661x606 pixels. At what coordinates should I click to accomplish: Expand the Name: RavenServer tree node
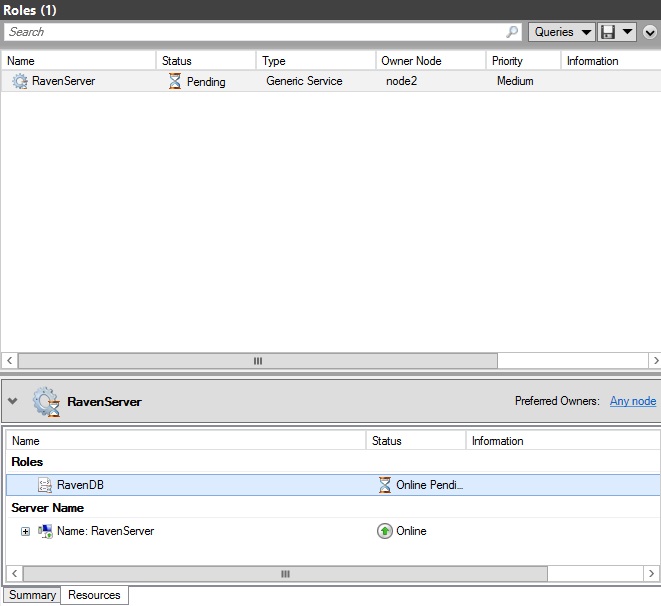tap(25, 531)
